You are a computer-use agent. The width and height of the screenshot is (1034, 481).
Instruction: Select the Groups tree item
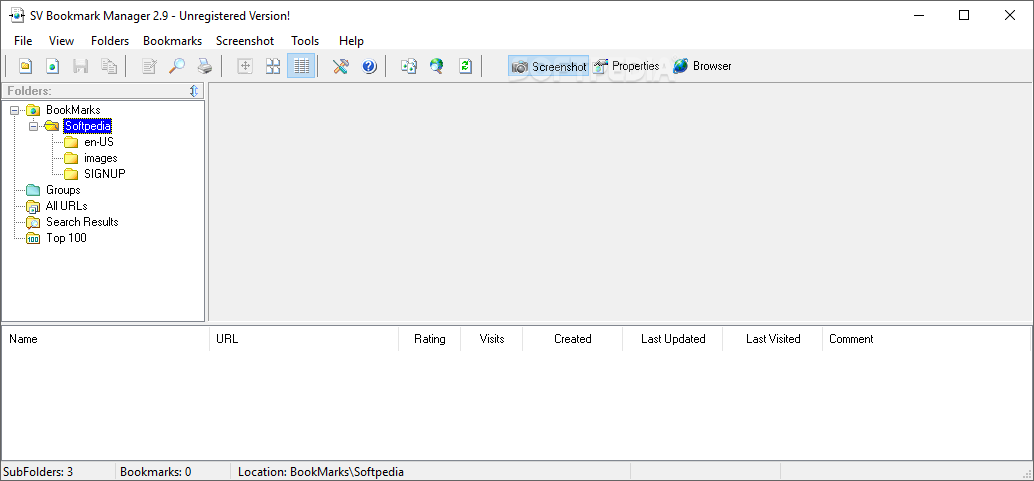63,190
